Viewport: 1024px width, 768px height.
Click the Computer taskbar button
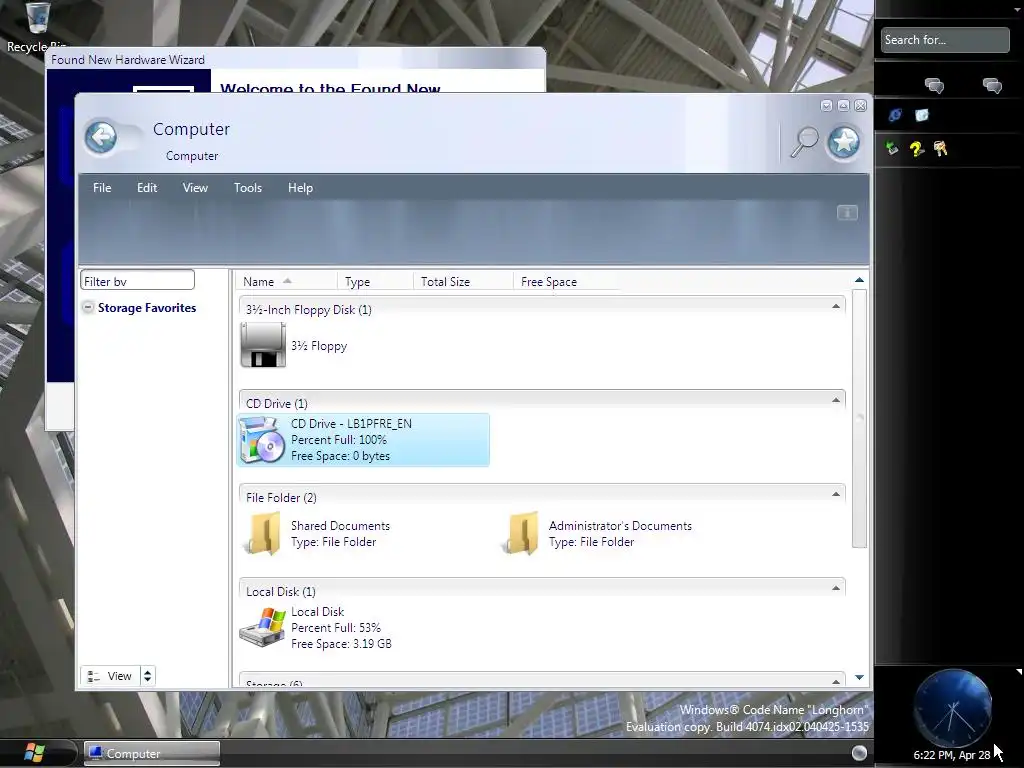(152, 754)
